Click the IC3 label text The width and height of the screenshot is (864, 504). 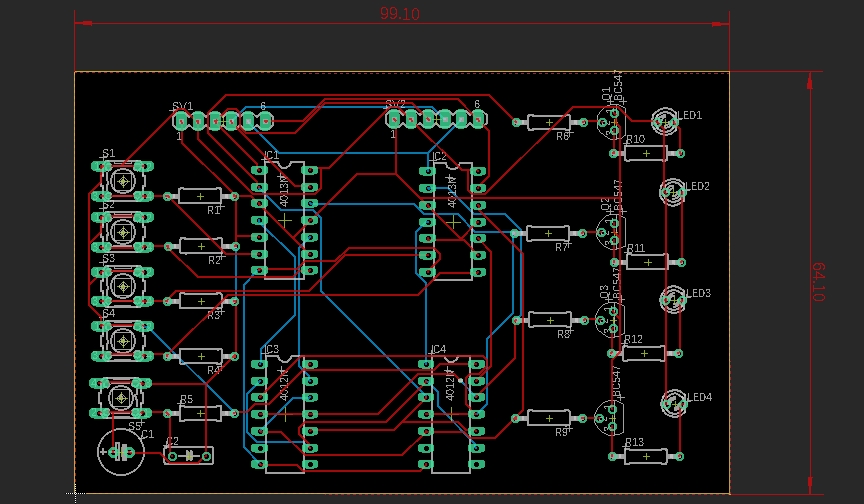[272, 349]
